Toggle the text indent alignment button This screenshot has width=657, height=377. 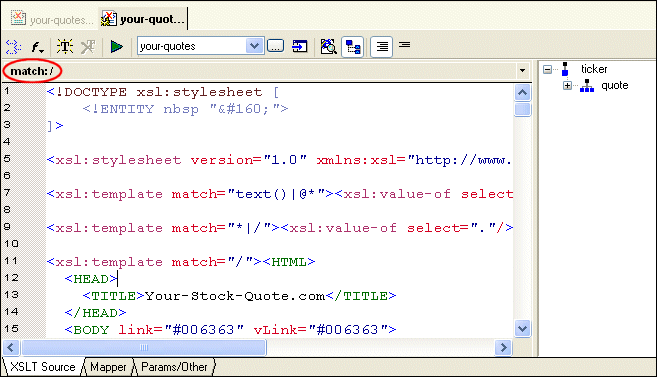pos(382,47)
